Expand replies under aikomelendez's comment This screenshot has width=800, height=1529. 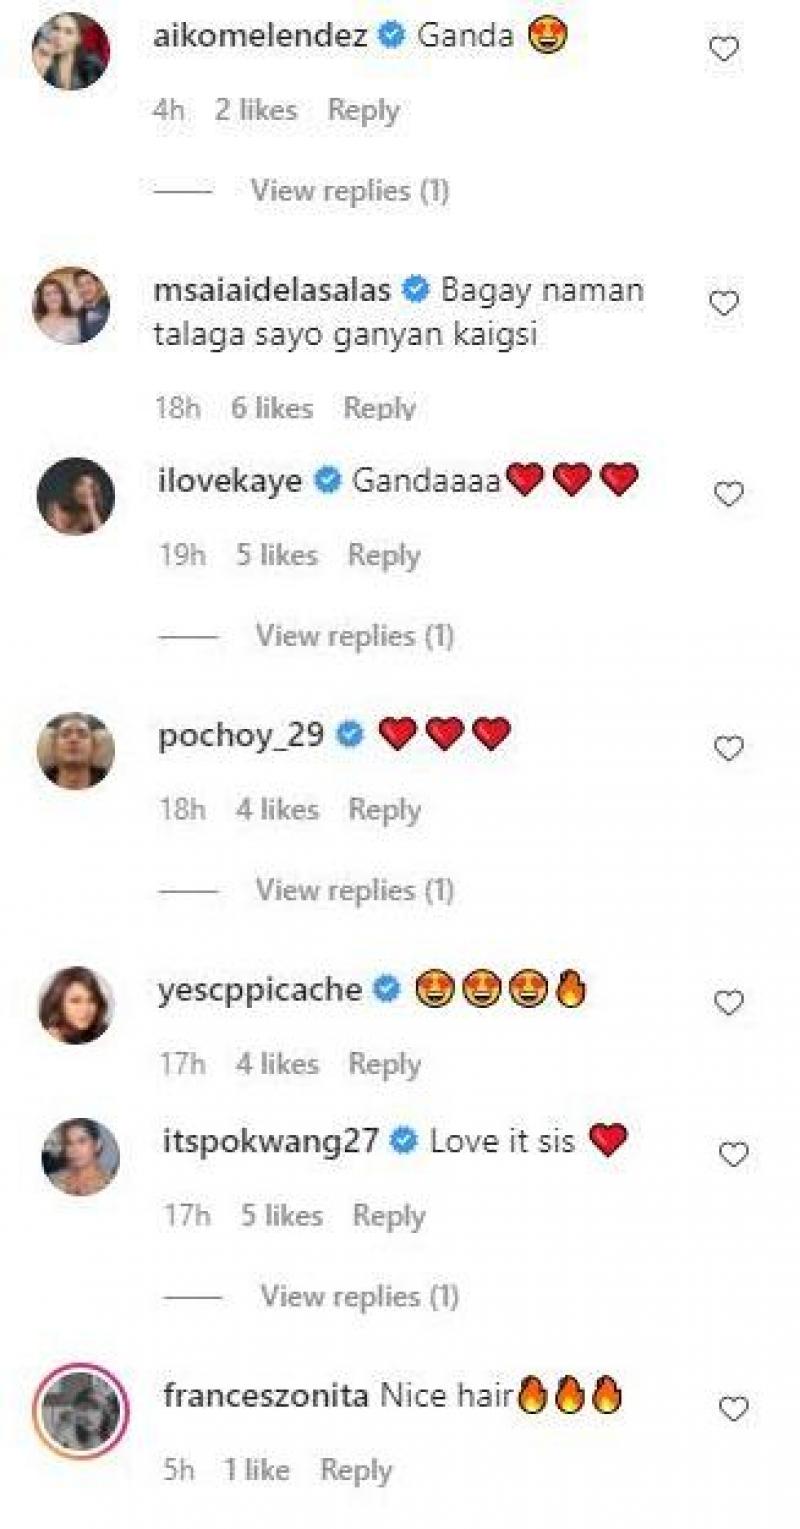(x=349, y=190)
